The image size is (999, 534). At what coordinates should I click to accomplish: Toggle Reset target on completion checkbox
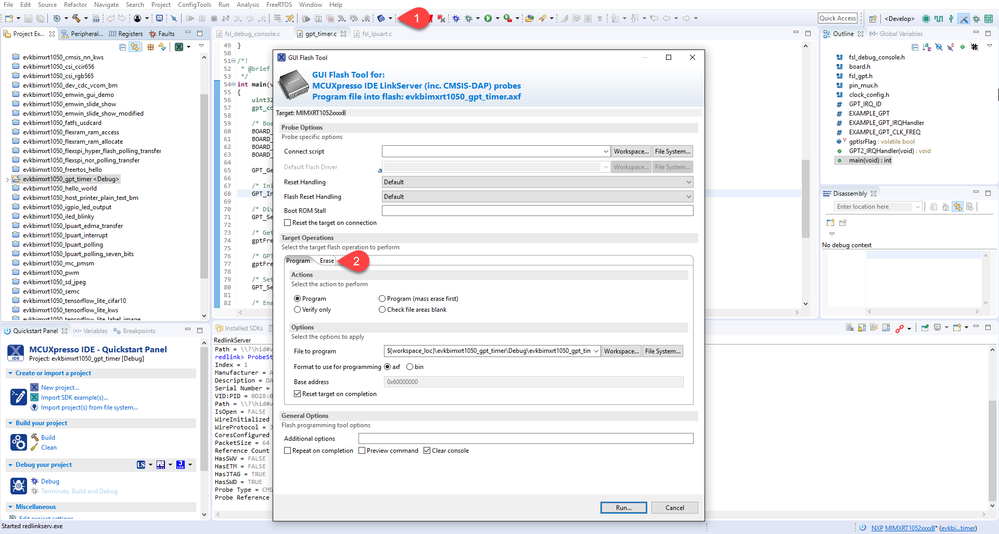click(x=298, y=394)
